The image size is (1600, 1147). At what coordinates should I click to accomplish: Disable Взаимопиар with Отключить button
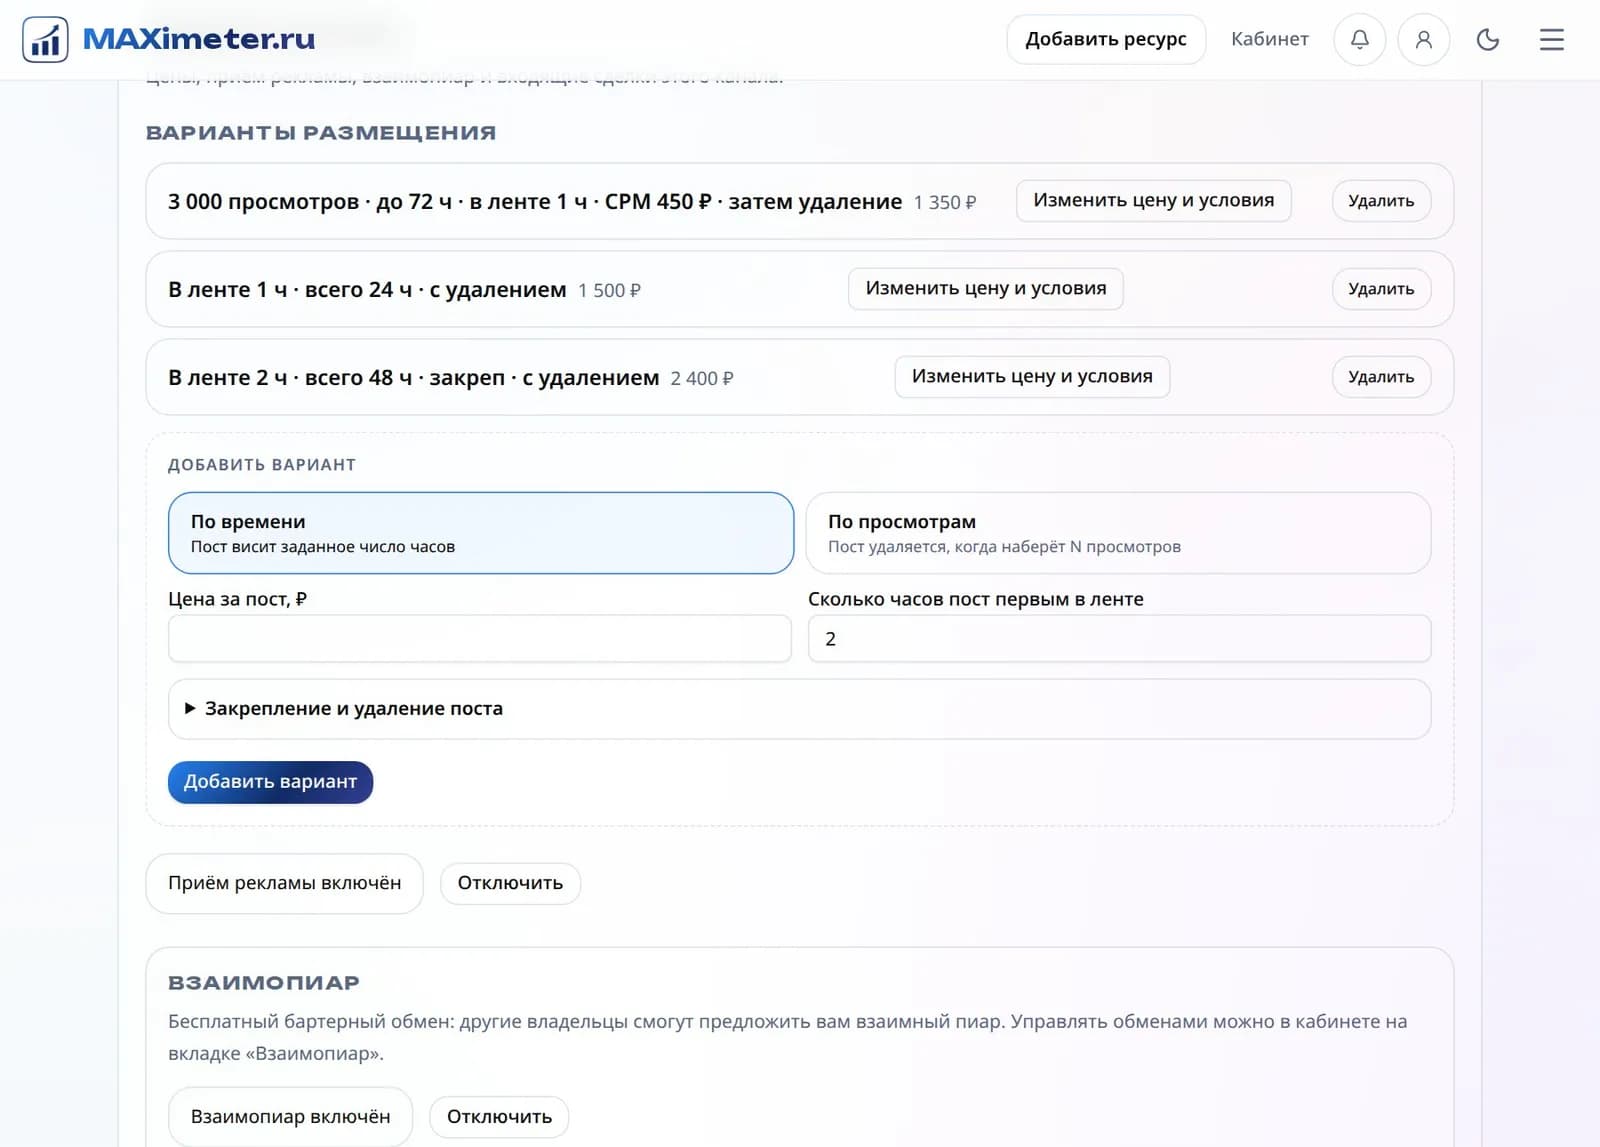pyautogui.click(x=499, y=1117)
